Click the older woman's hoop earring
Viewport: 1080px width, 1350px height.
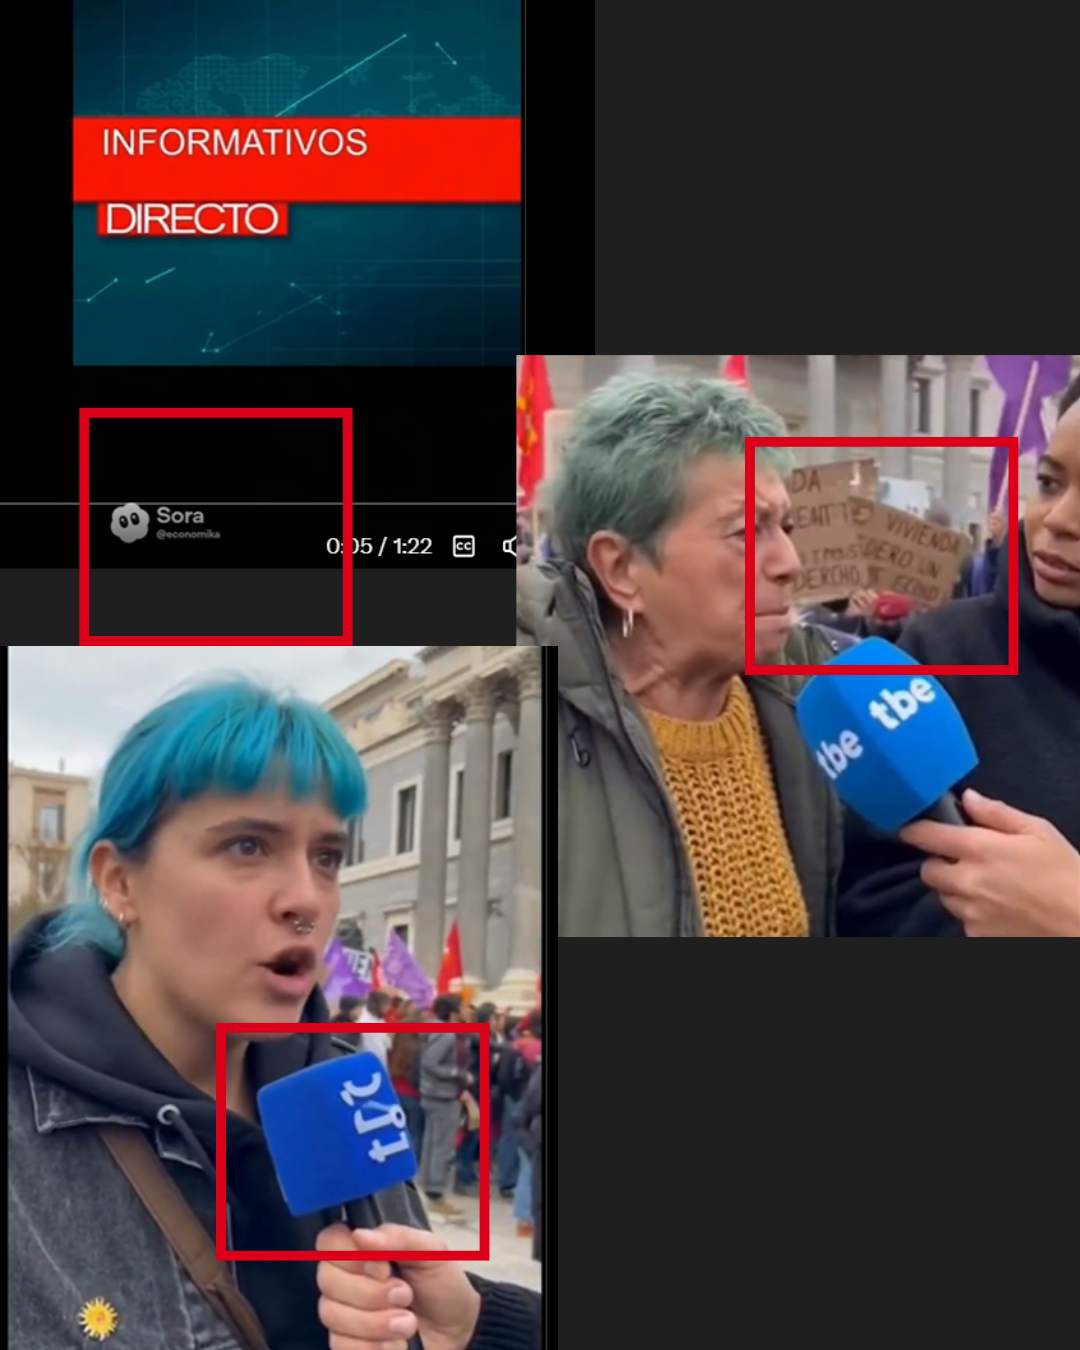pyautogui.click(x=627, y=622)
